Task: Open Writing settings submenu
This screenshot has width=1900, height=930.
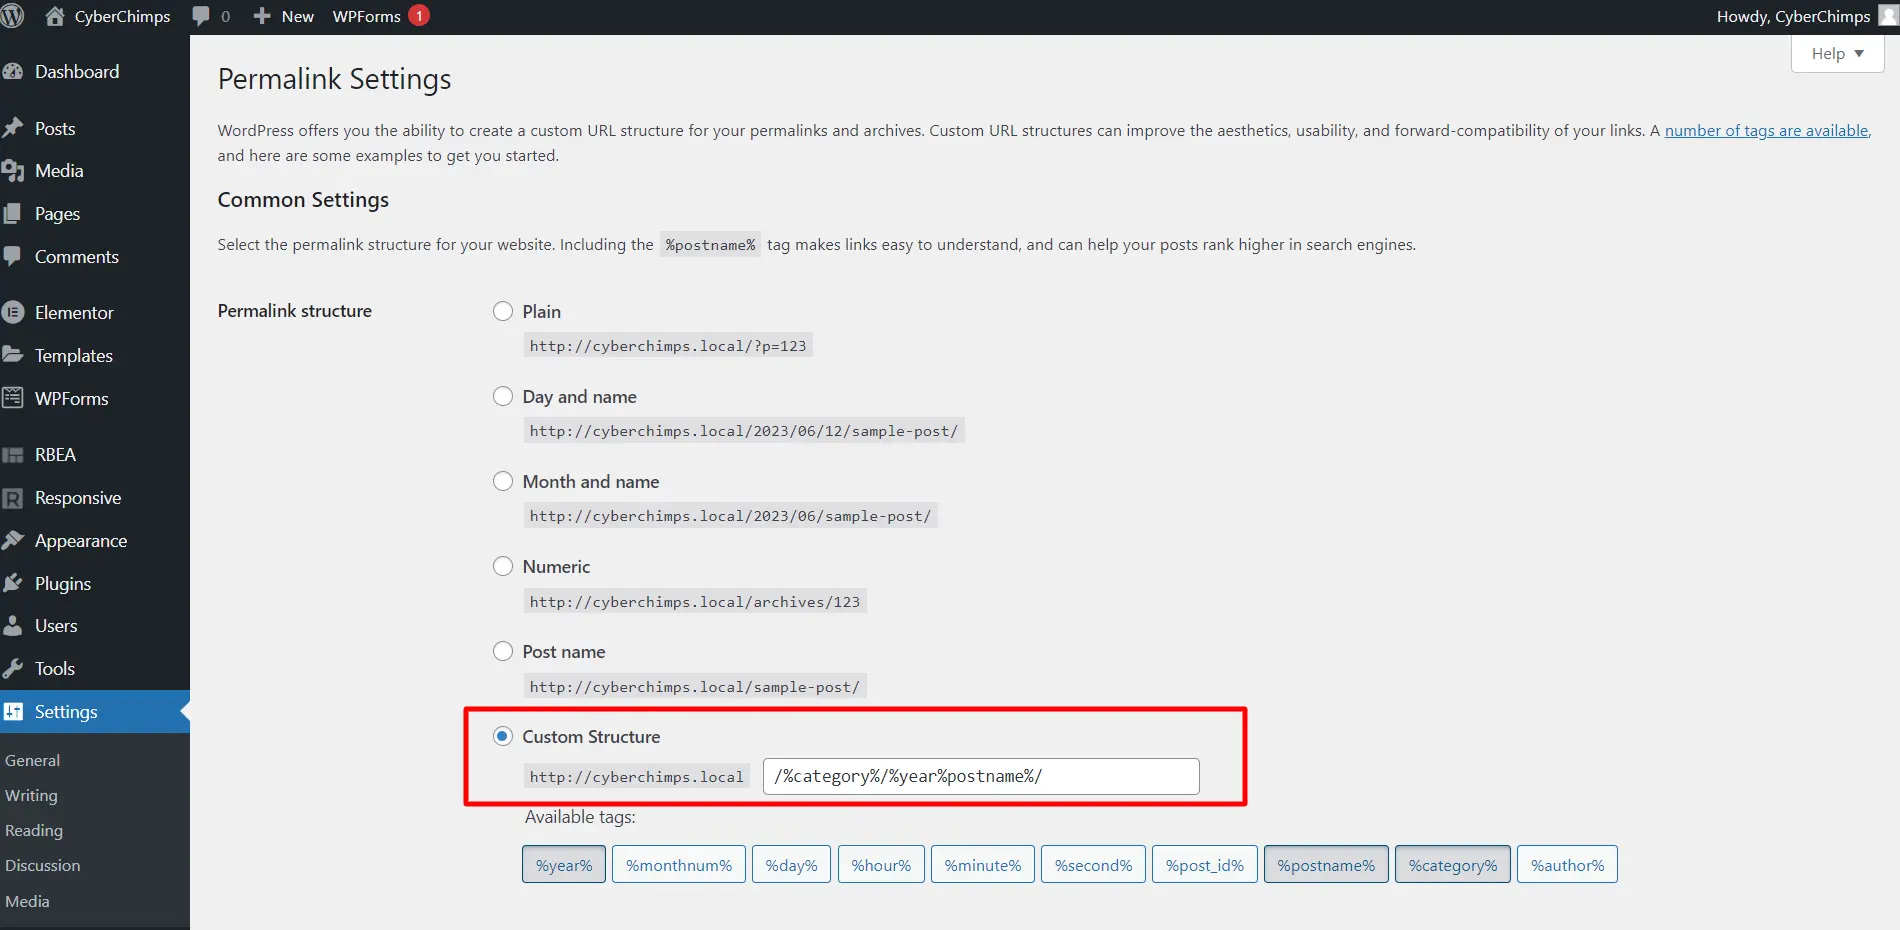Action: [x=31, y=795]
